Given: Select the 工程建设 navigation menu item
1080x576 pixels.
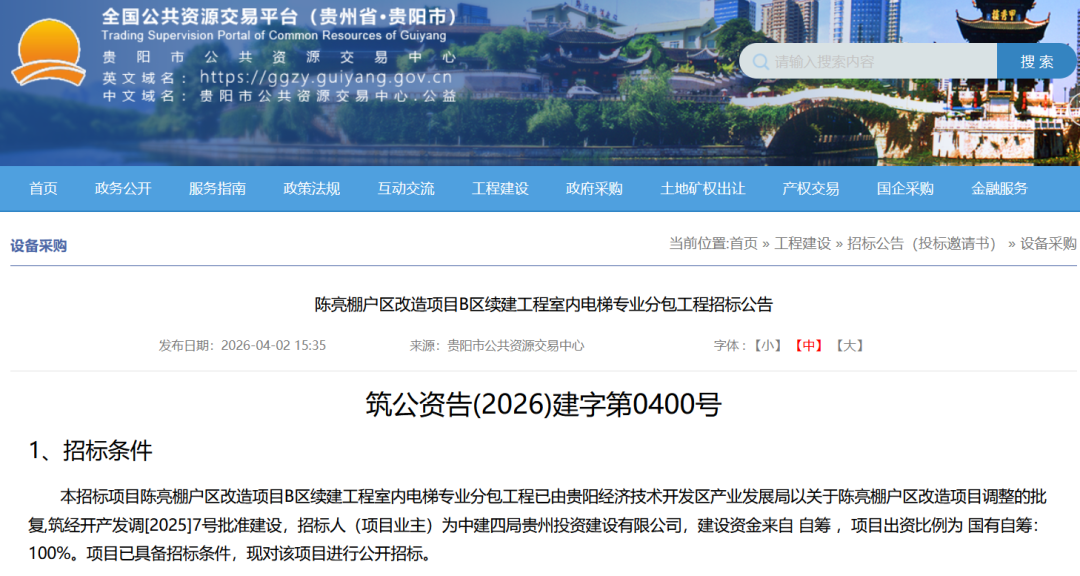Looking at the screenshot, I should (x=500, y=189).
